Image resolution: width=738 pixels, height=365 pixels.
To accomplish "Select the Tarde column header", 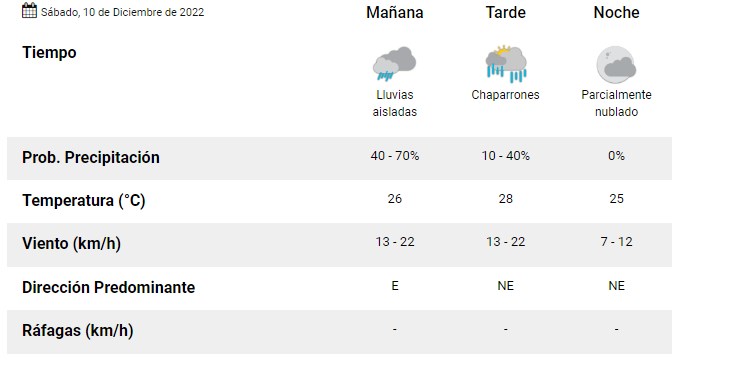I will pos(505,12).
